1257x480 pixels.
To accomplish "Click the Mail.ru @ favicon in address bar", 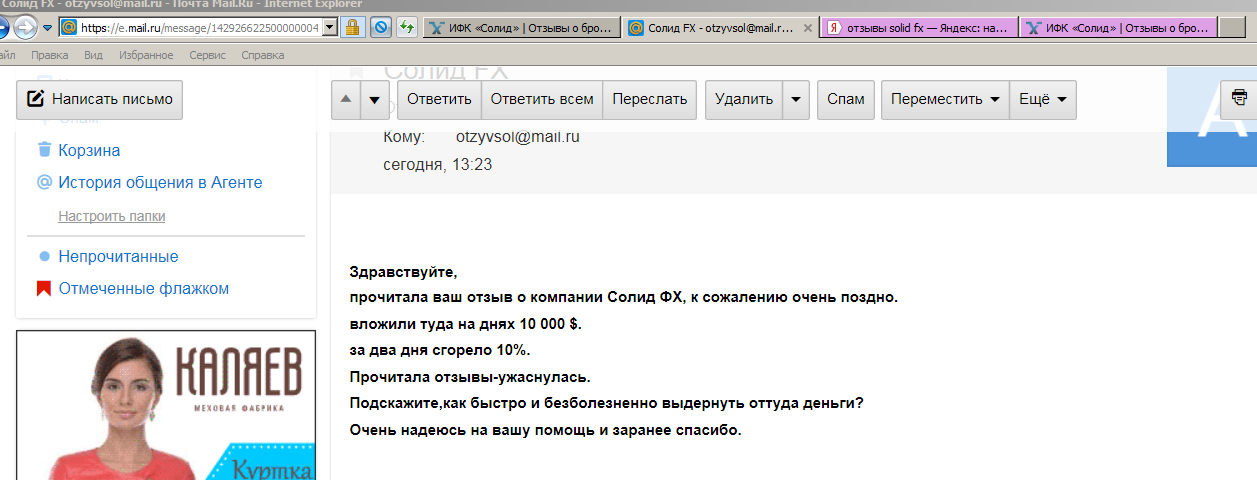I will click(x=69, y=28).
